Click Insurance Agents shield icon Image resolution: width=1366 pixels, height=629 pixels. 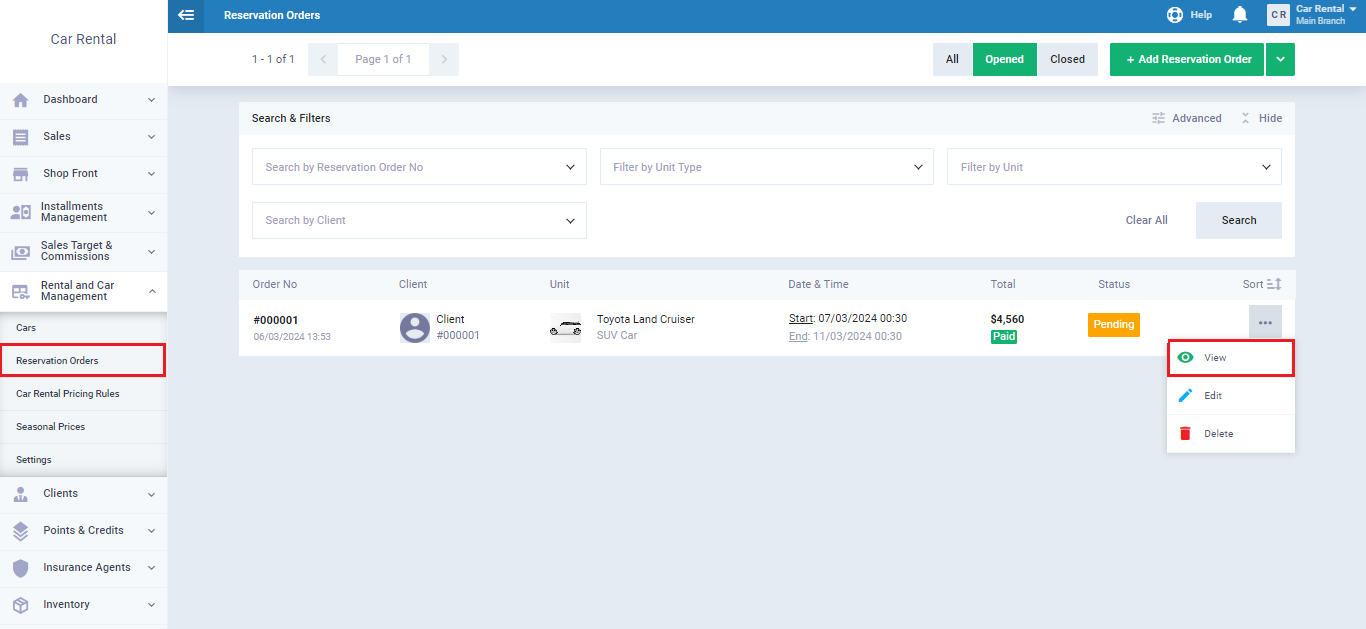20,568
